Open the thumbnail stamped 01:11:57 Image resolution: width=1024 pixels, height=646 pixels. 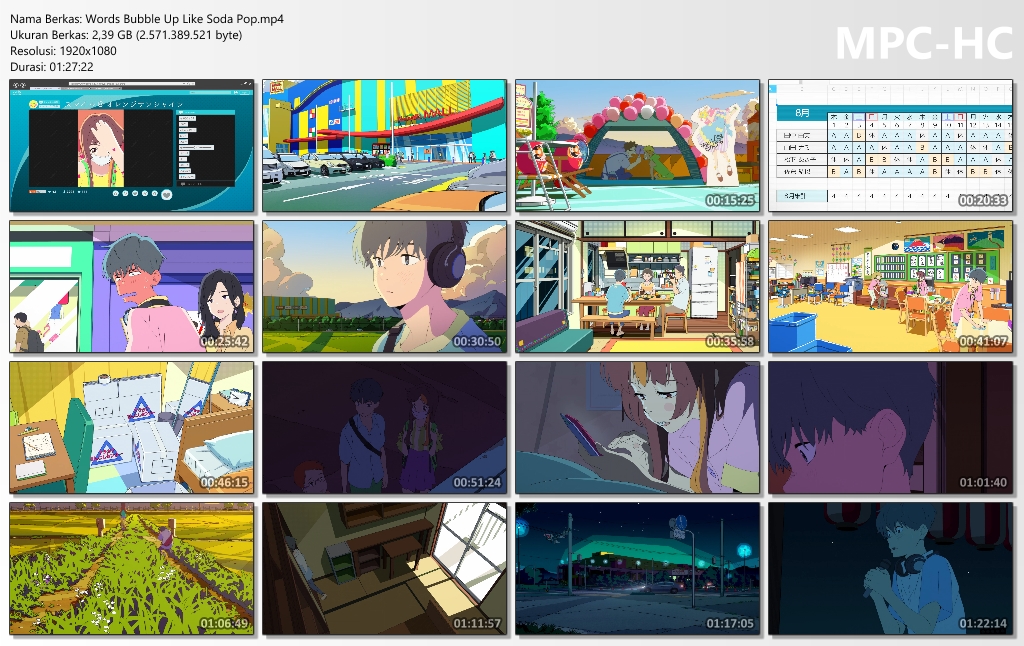point(384,569)
